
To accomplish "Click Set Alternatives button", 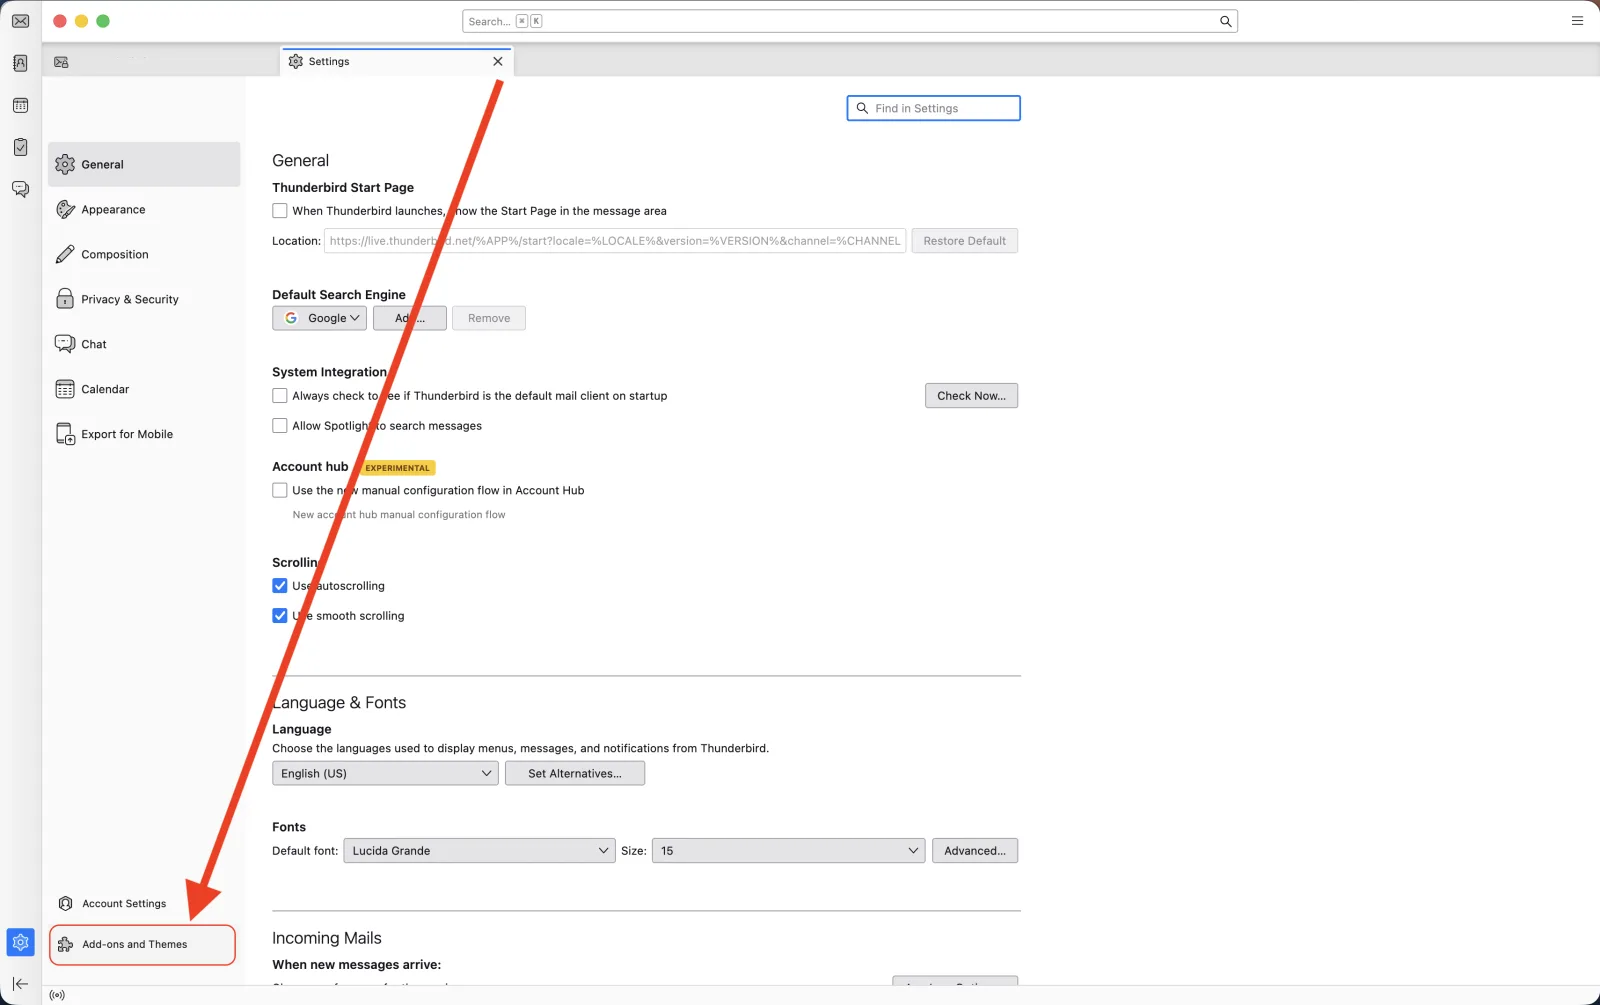I will pyautogui.click(x=575, y=773).
